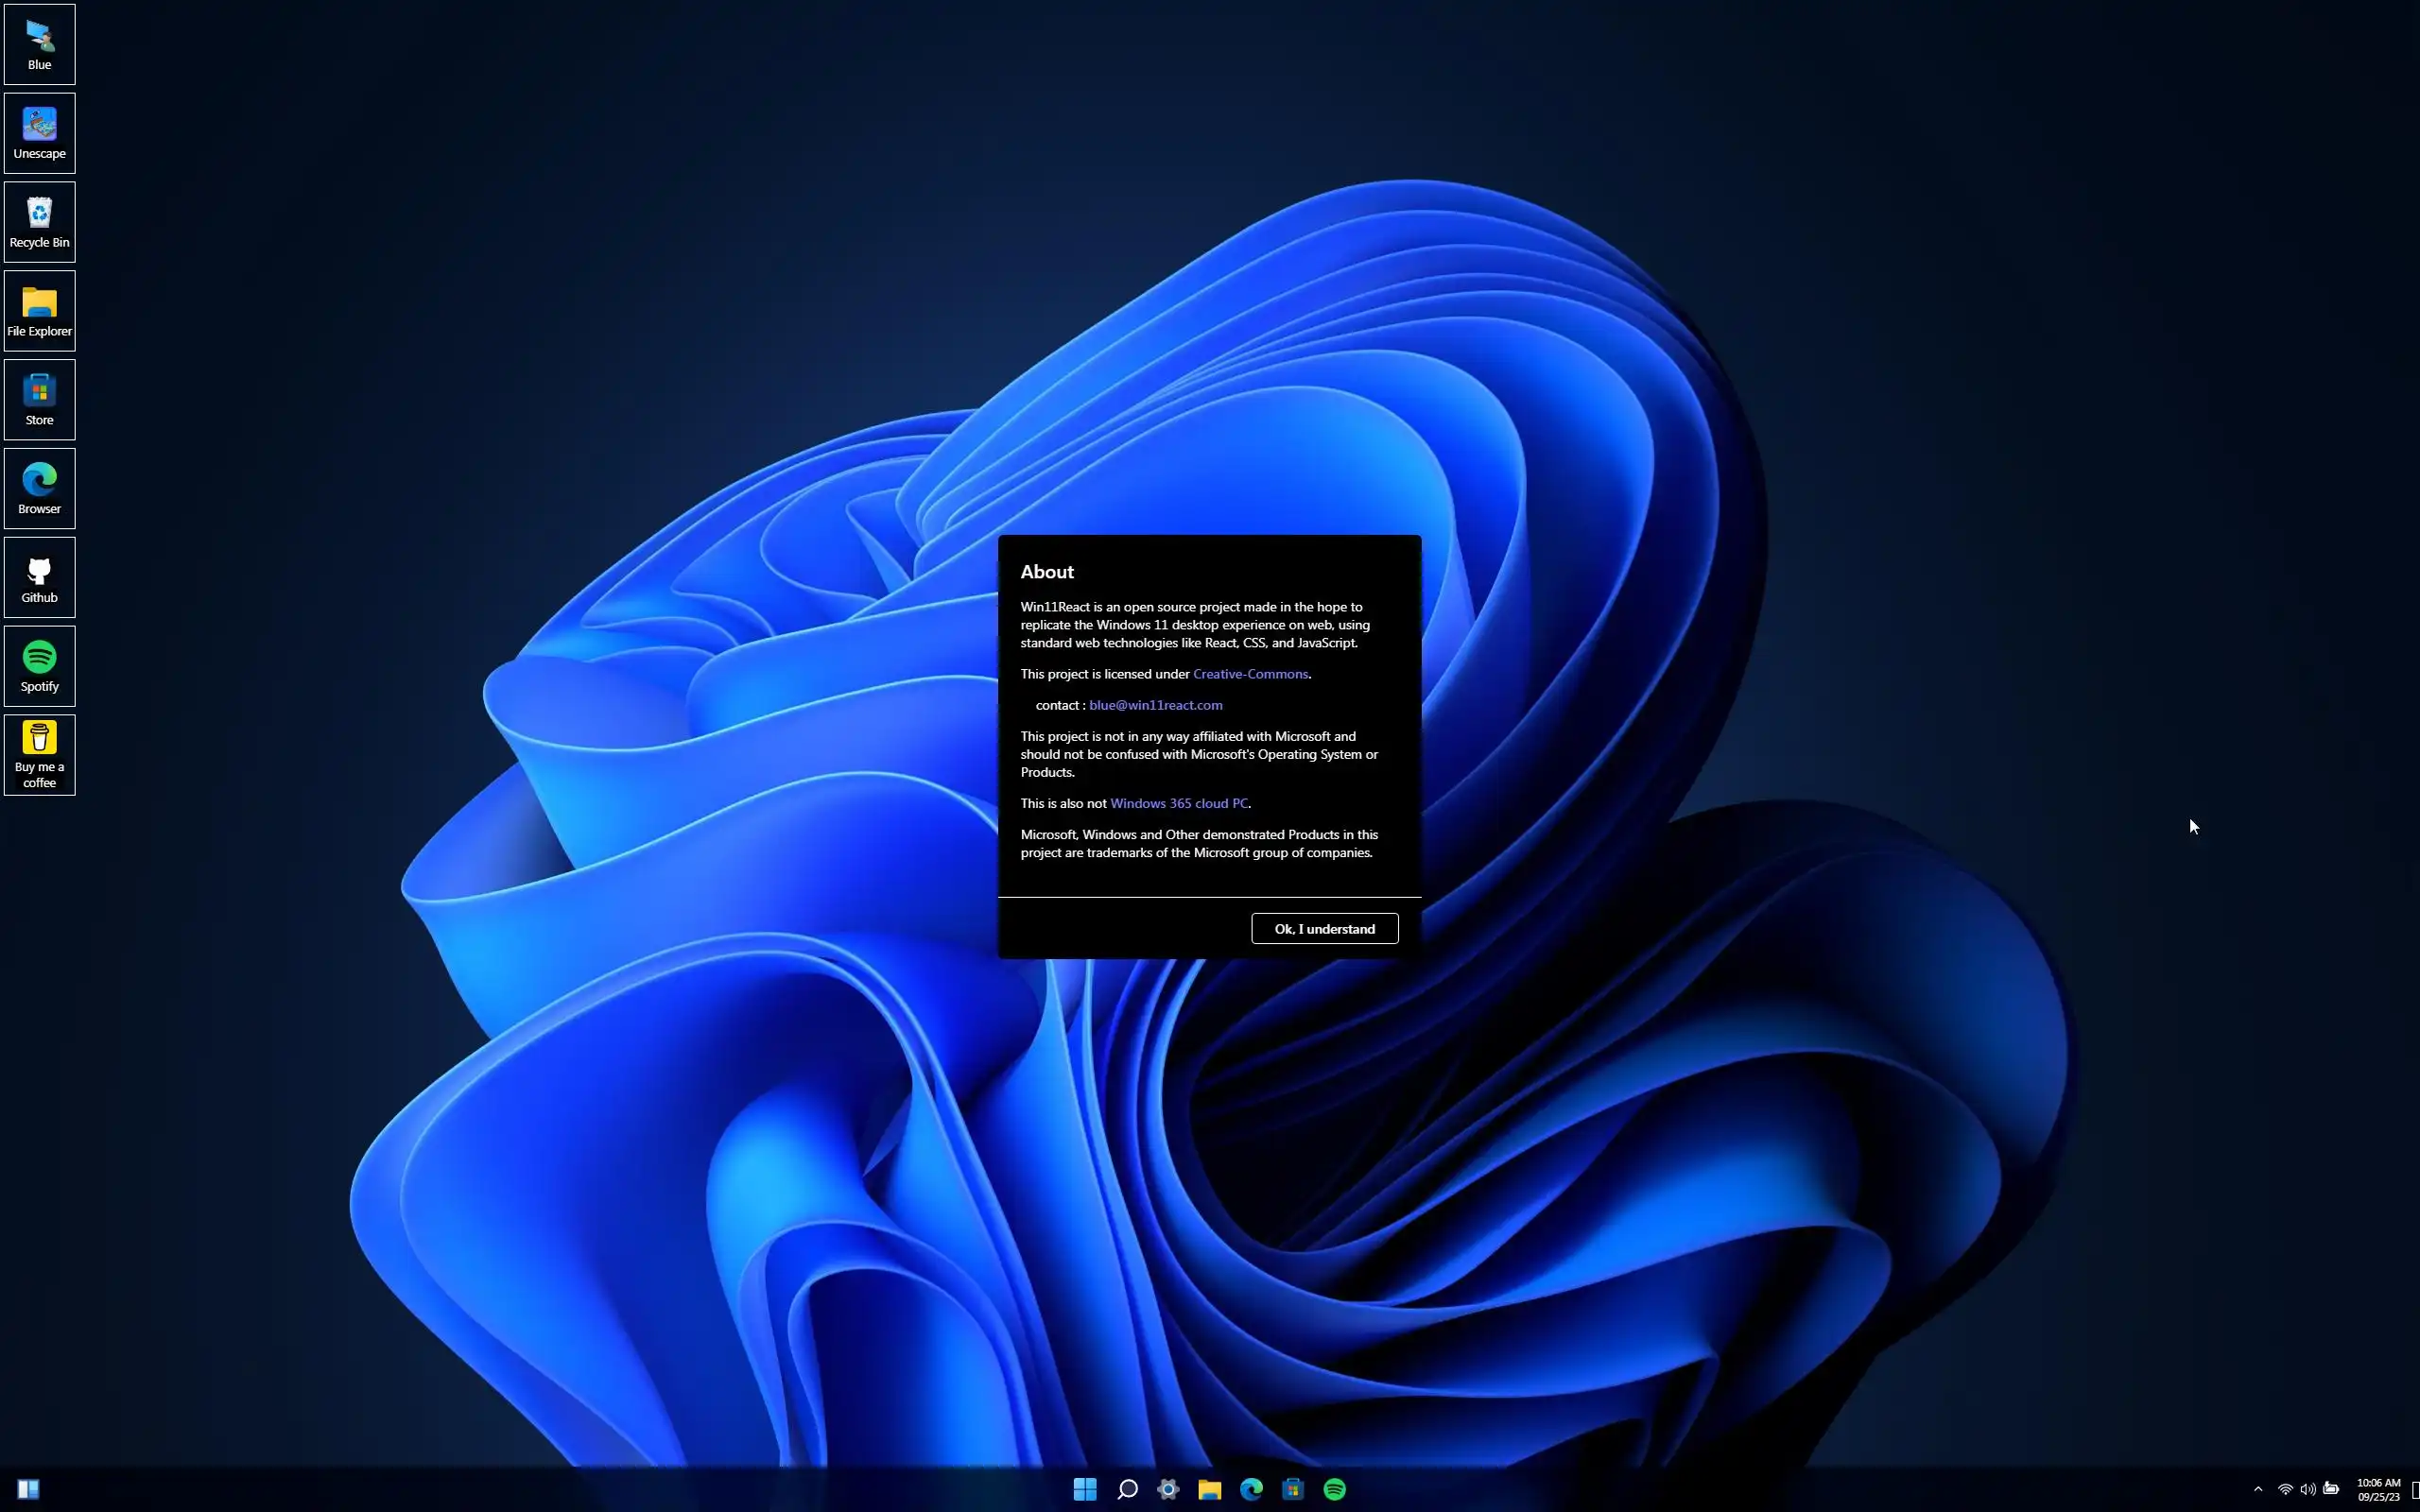Viewport: 2420px width, 1512px height.
Task: Open File Explorer from the taskbar
Action: click(x=1210, y=1489)
